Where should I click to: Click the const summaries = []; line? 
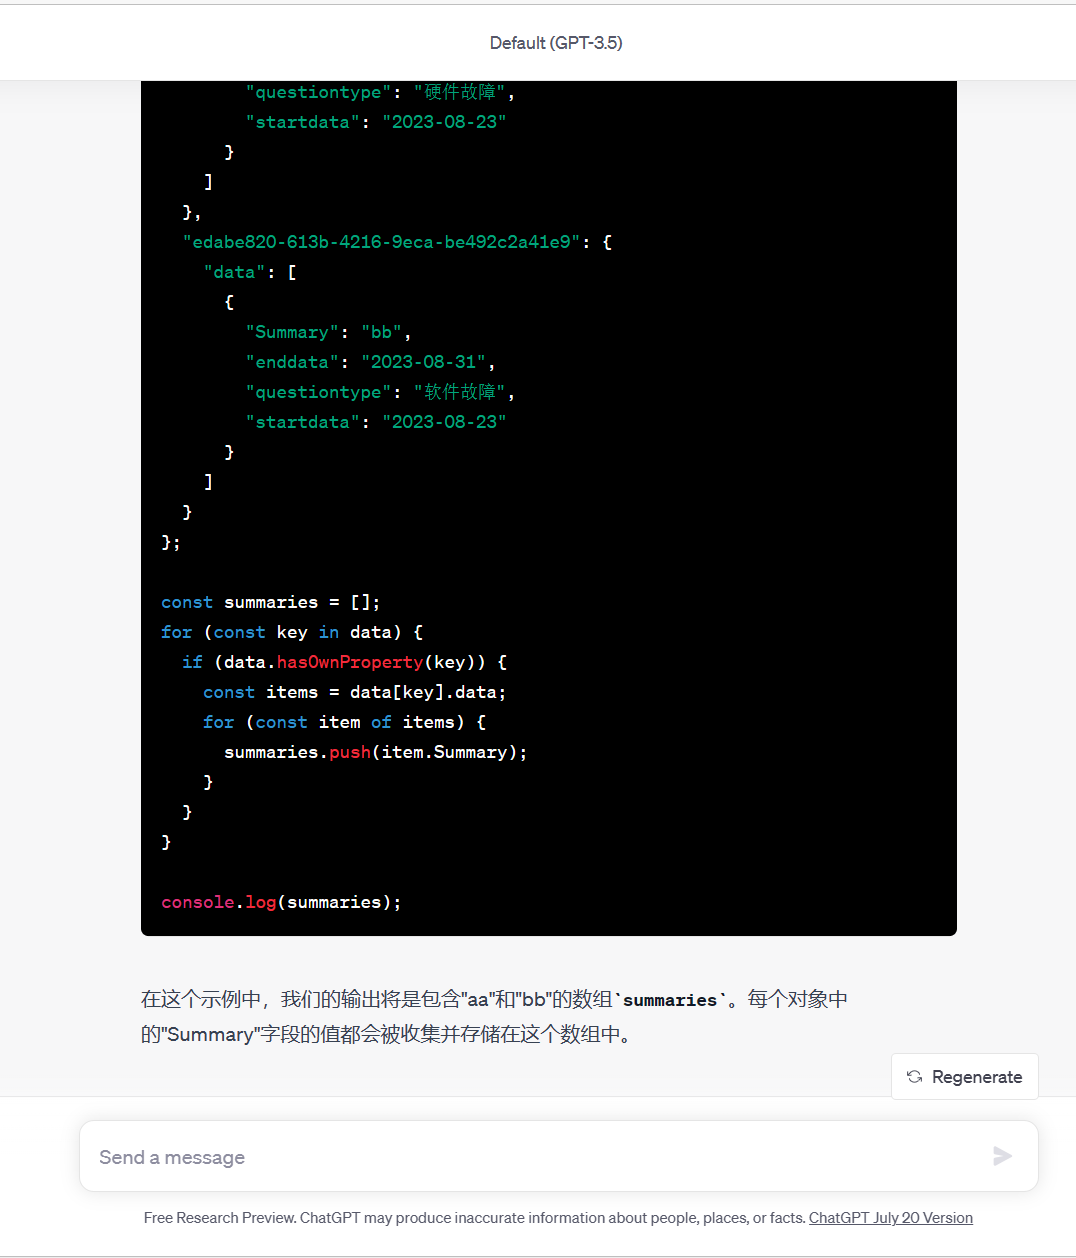coord(270,602)
